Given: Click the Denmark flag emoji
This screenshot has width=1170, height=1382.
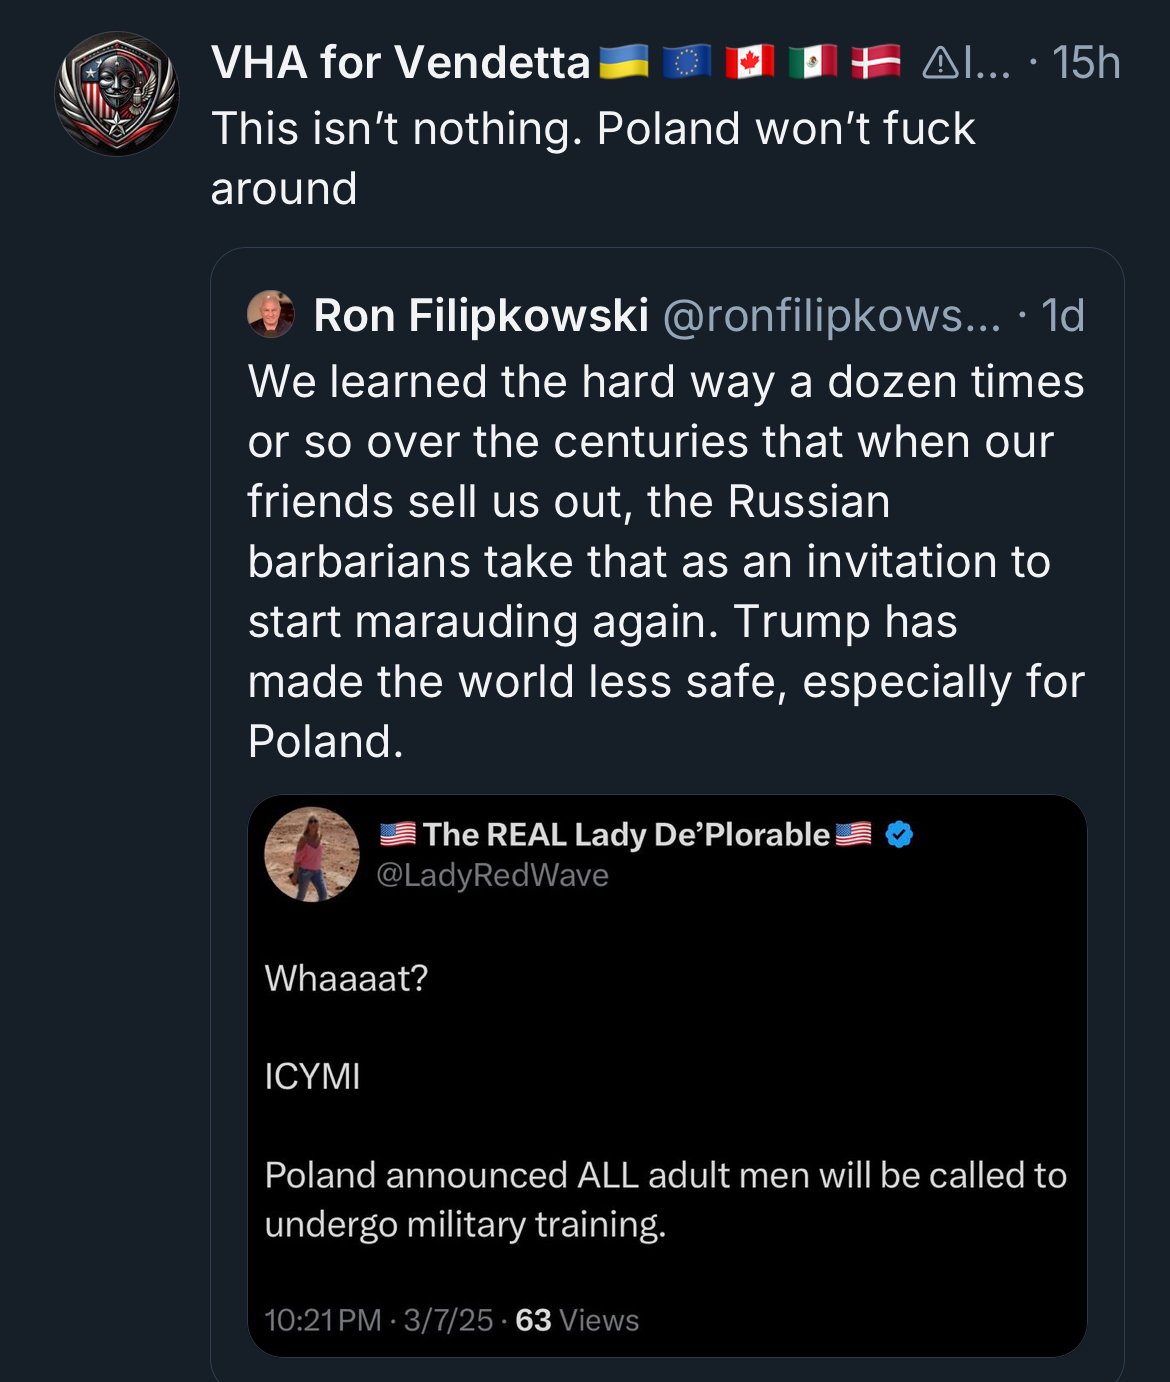Looking at the screenshot, I should (x=875, y=63).
